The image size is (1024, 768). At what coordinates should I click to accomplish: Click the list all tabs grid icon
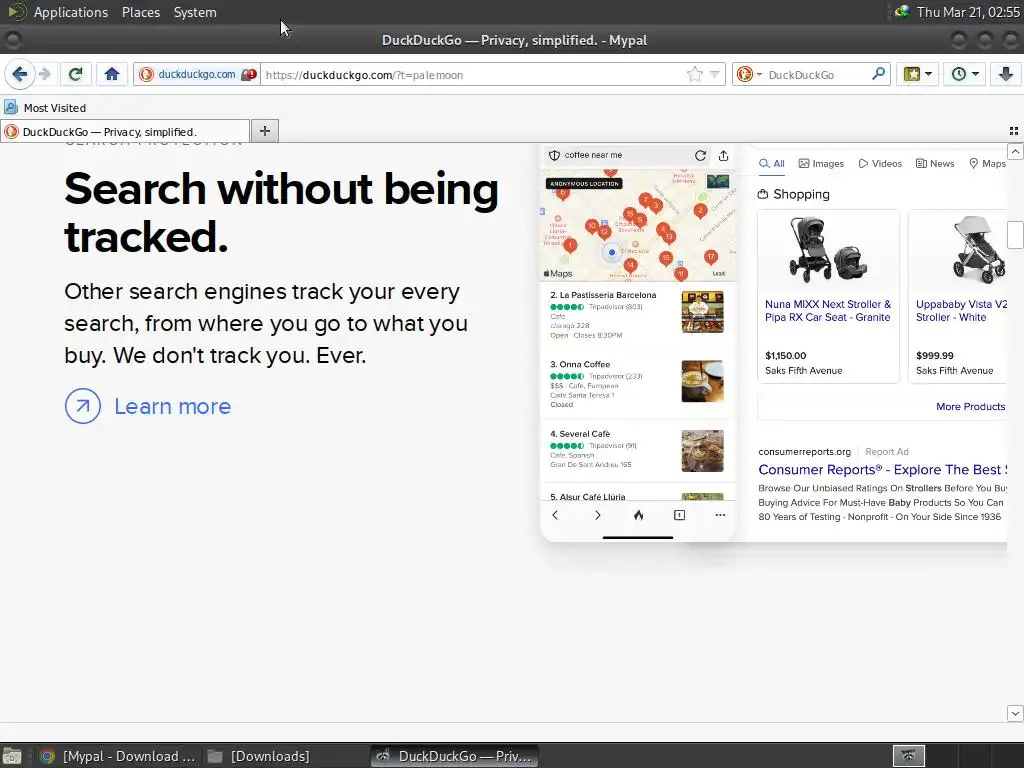coord(1014,131)
